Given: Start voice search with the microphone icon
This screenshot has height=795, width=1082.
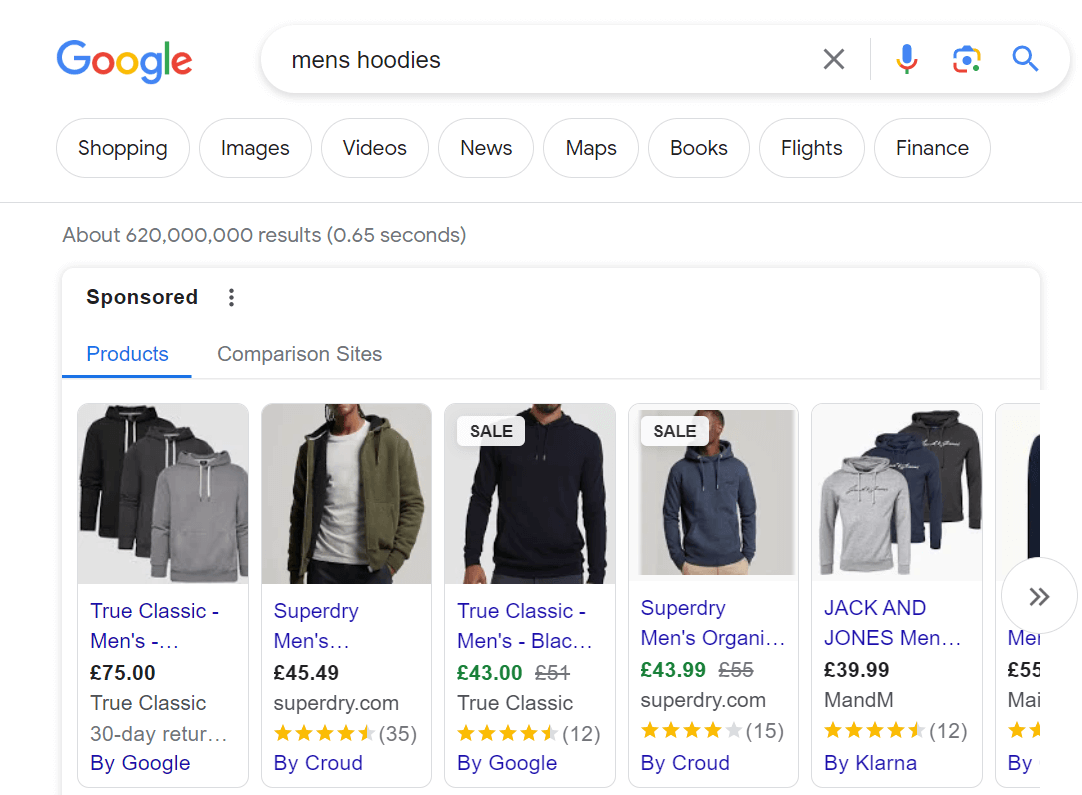Looking at the screenshot, I should tap(907, 59).
